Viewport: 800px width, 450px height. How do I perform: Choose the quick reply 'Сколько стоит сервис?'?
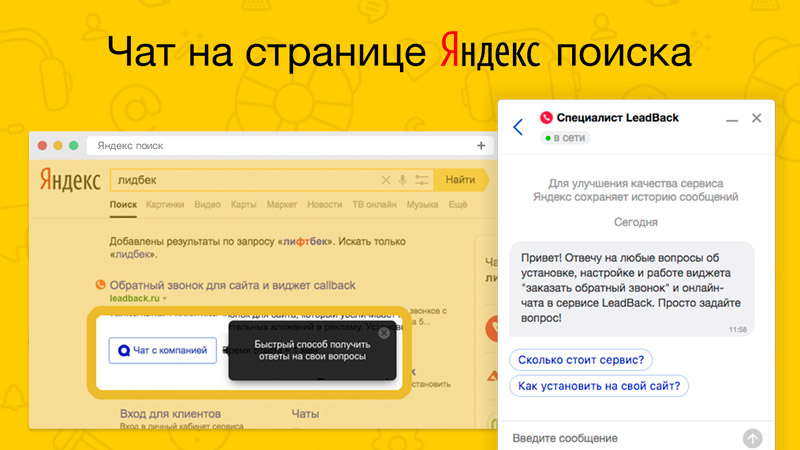pyautogui.click(x=581, y=360)
